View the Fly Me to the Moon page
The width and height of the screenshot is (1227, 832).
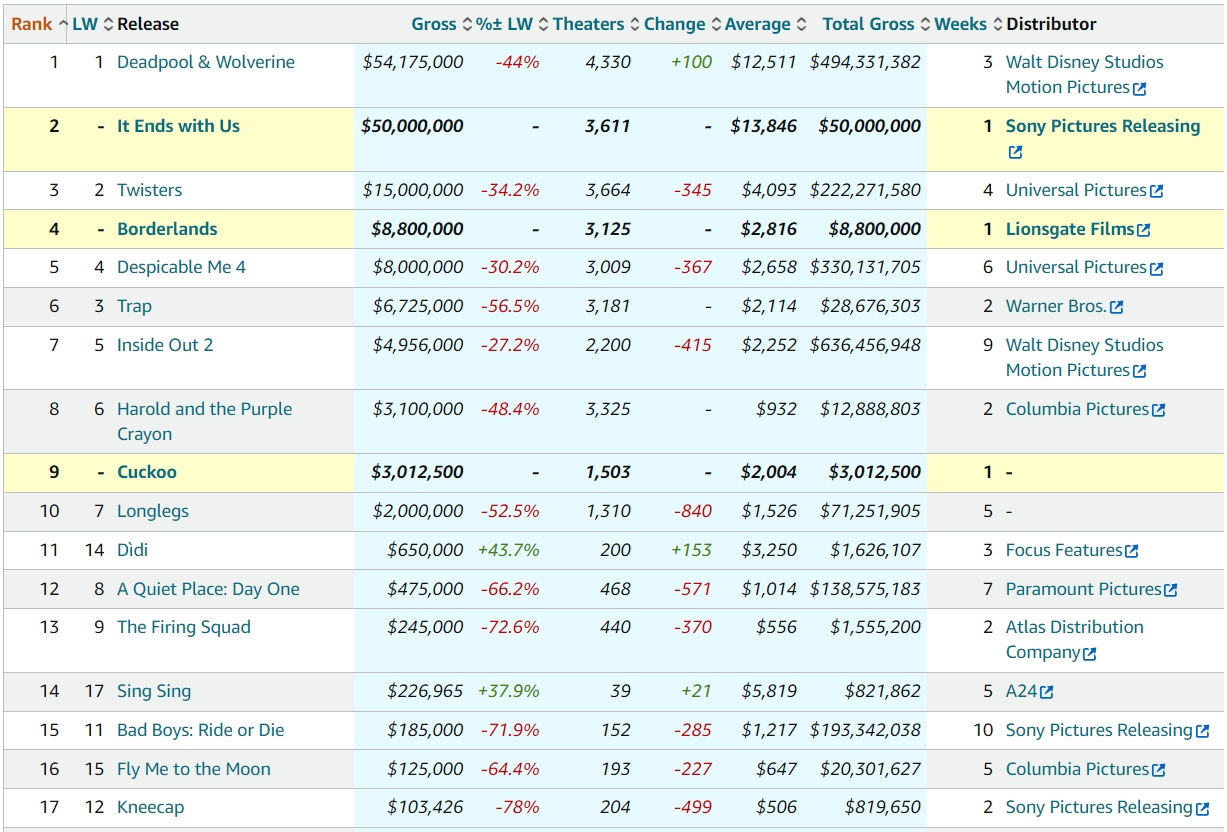pos(194,769)
